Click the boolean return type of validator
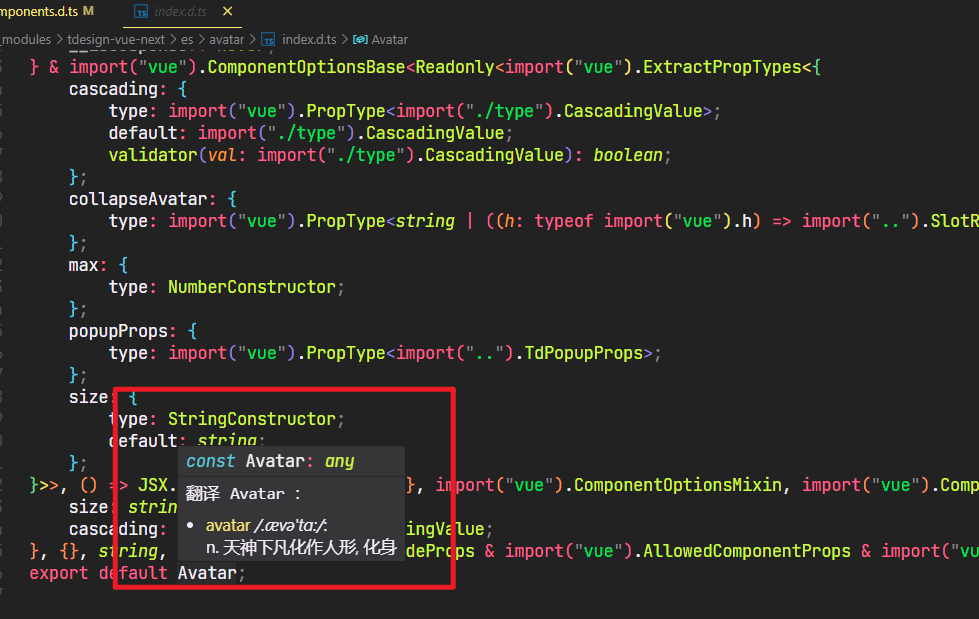979x619 pixels. click(x=629, y=154)
